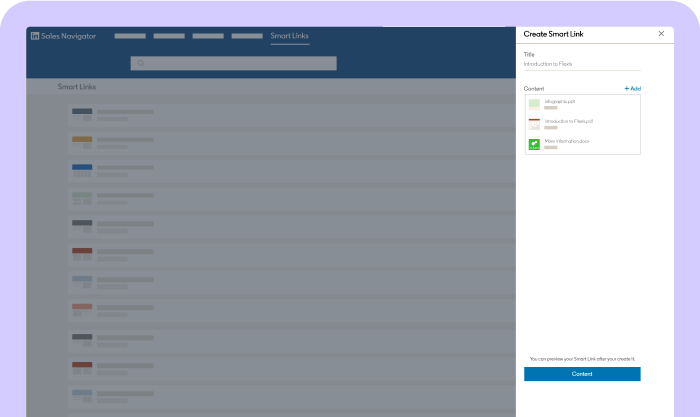
Task: Open the second navigation menu item
Action: point(169,36)
